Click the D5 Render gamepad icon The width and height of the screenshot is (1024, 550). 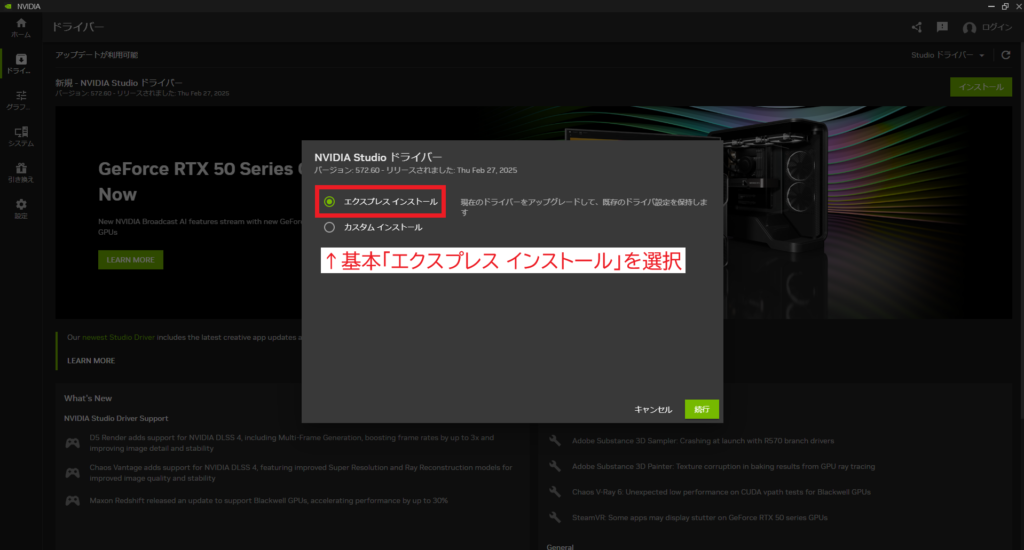click(72, 444)
